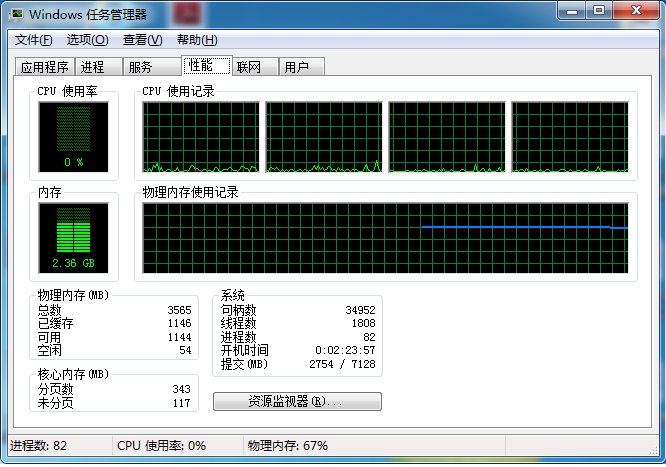Select the third CPU 使用记录 graph

pos(446,137)
